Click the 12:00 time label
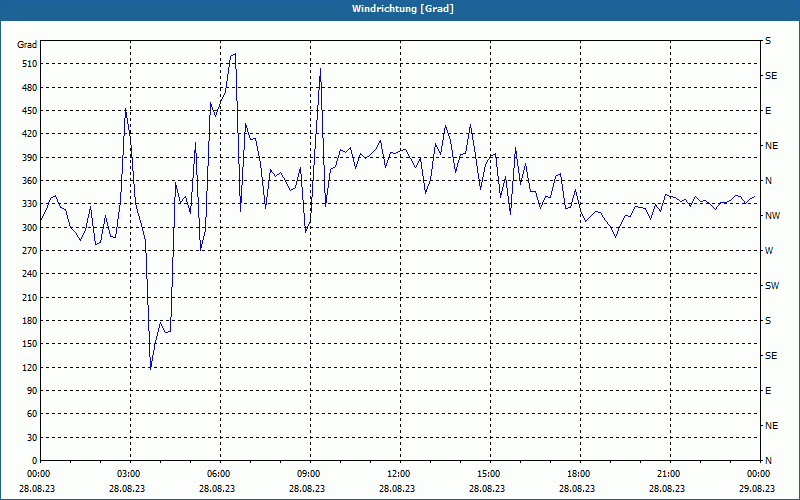800x500 pixels. point(400,474)
